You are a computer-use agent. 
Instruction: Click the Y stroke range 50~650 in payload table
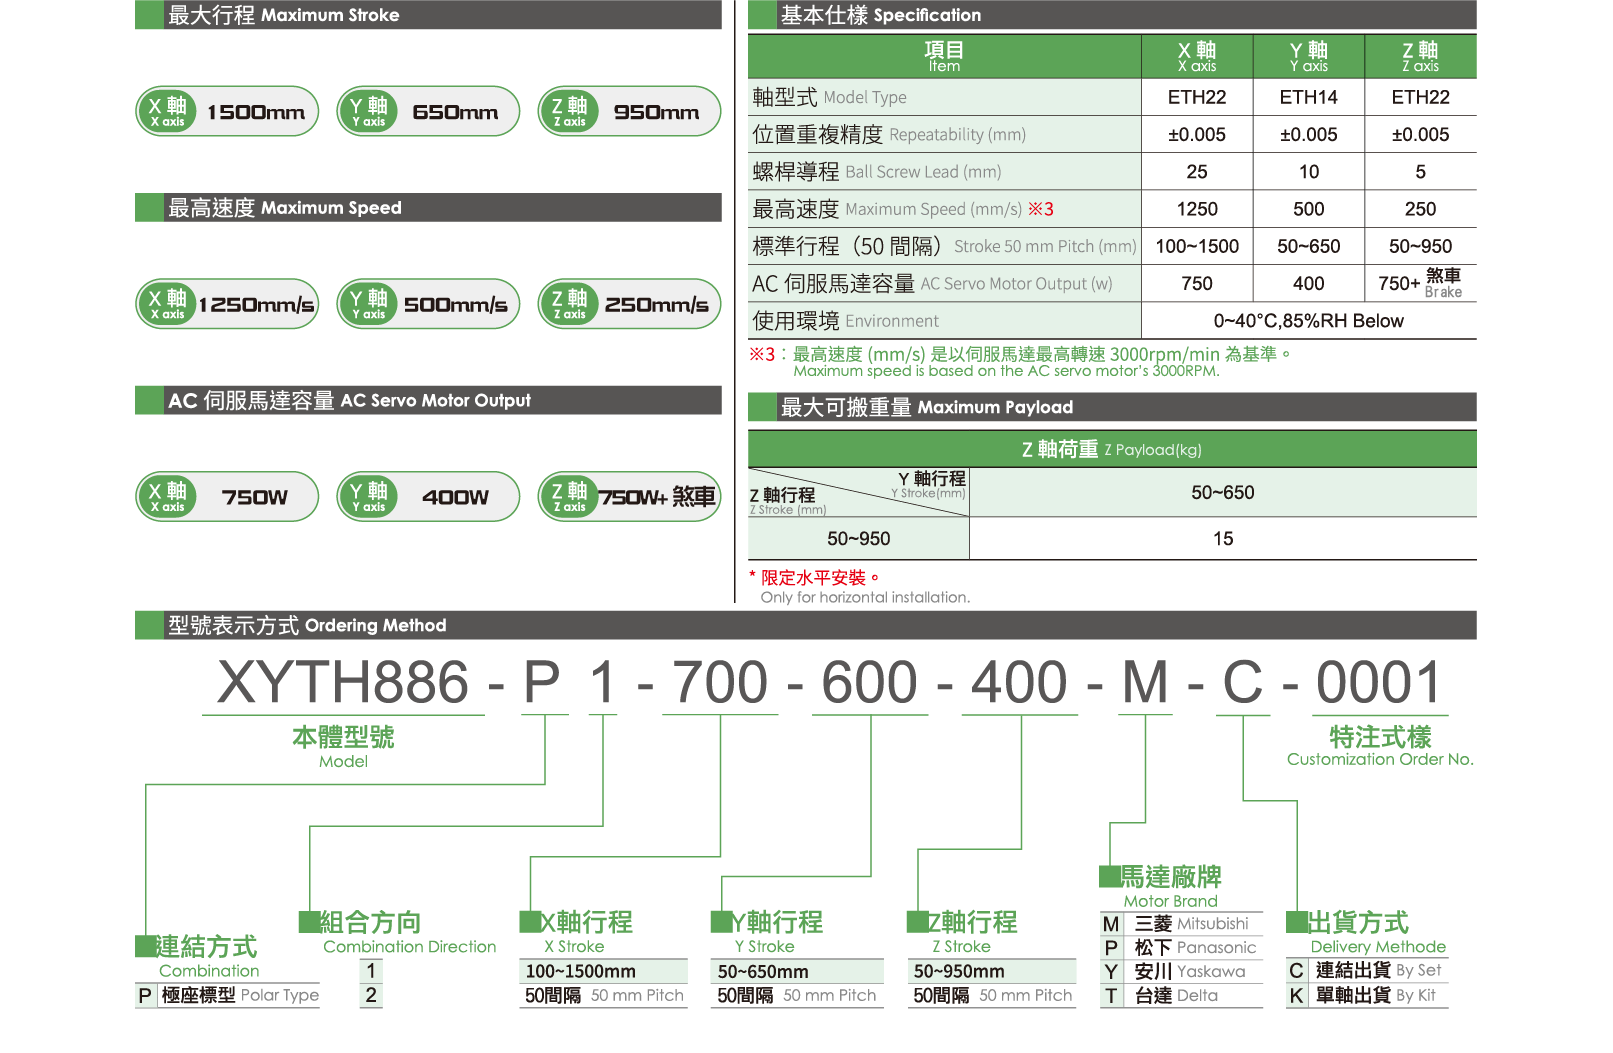coord(1223,492)
